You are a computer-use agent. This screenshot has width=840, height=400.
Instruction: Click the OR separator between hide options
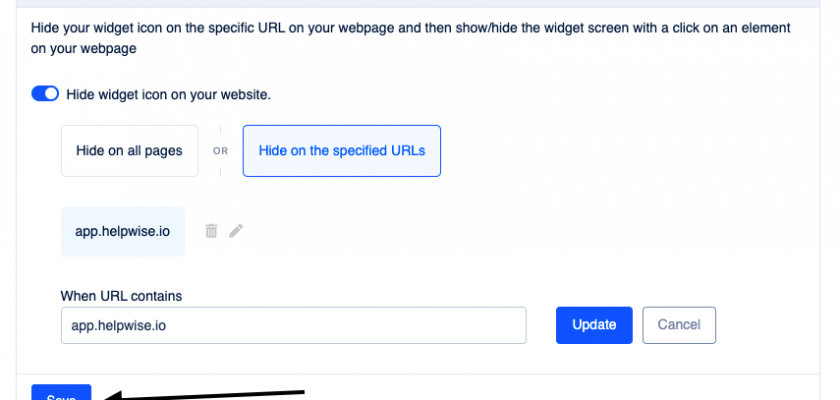pyautogui.click(x=220, y=152)
